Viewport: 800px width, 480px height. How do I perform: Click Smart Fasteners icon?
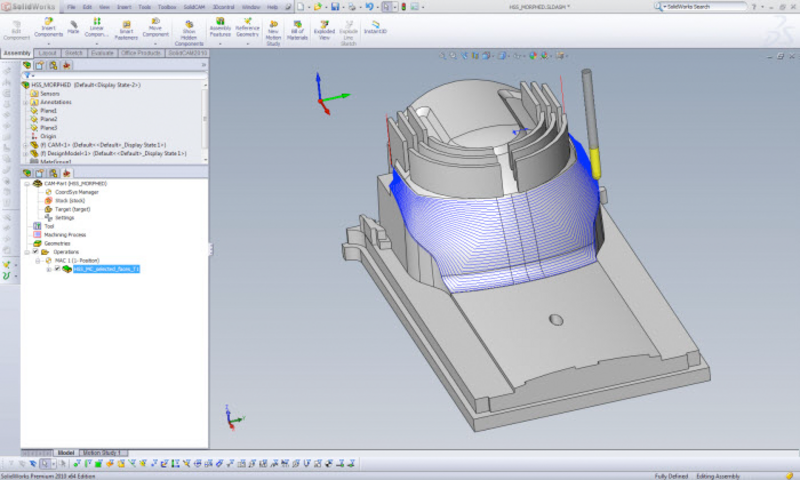pos(126,30)
